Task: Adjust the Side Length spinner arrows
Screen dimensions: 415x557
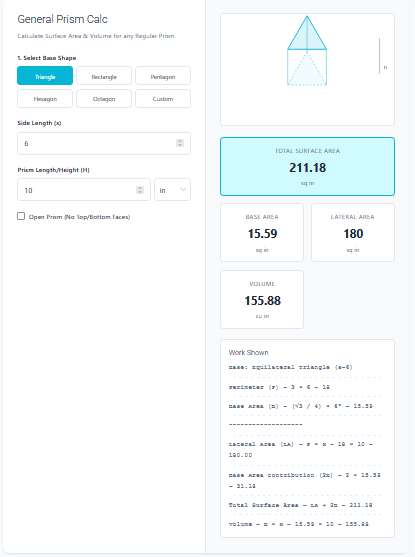Action: tap(180, 143)
